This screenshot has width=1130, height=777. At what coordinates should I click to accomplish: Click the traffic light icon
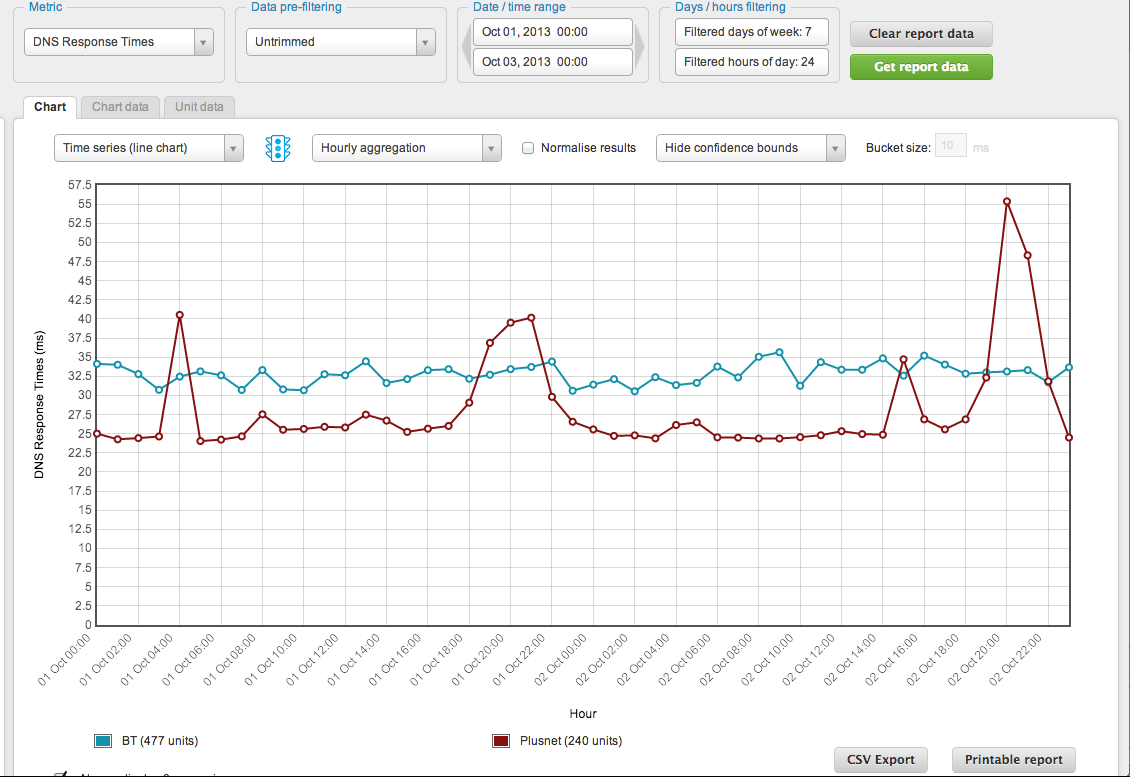[277, 148]
